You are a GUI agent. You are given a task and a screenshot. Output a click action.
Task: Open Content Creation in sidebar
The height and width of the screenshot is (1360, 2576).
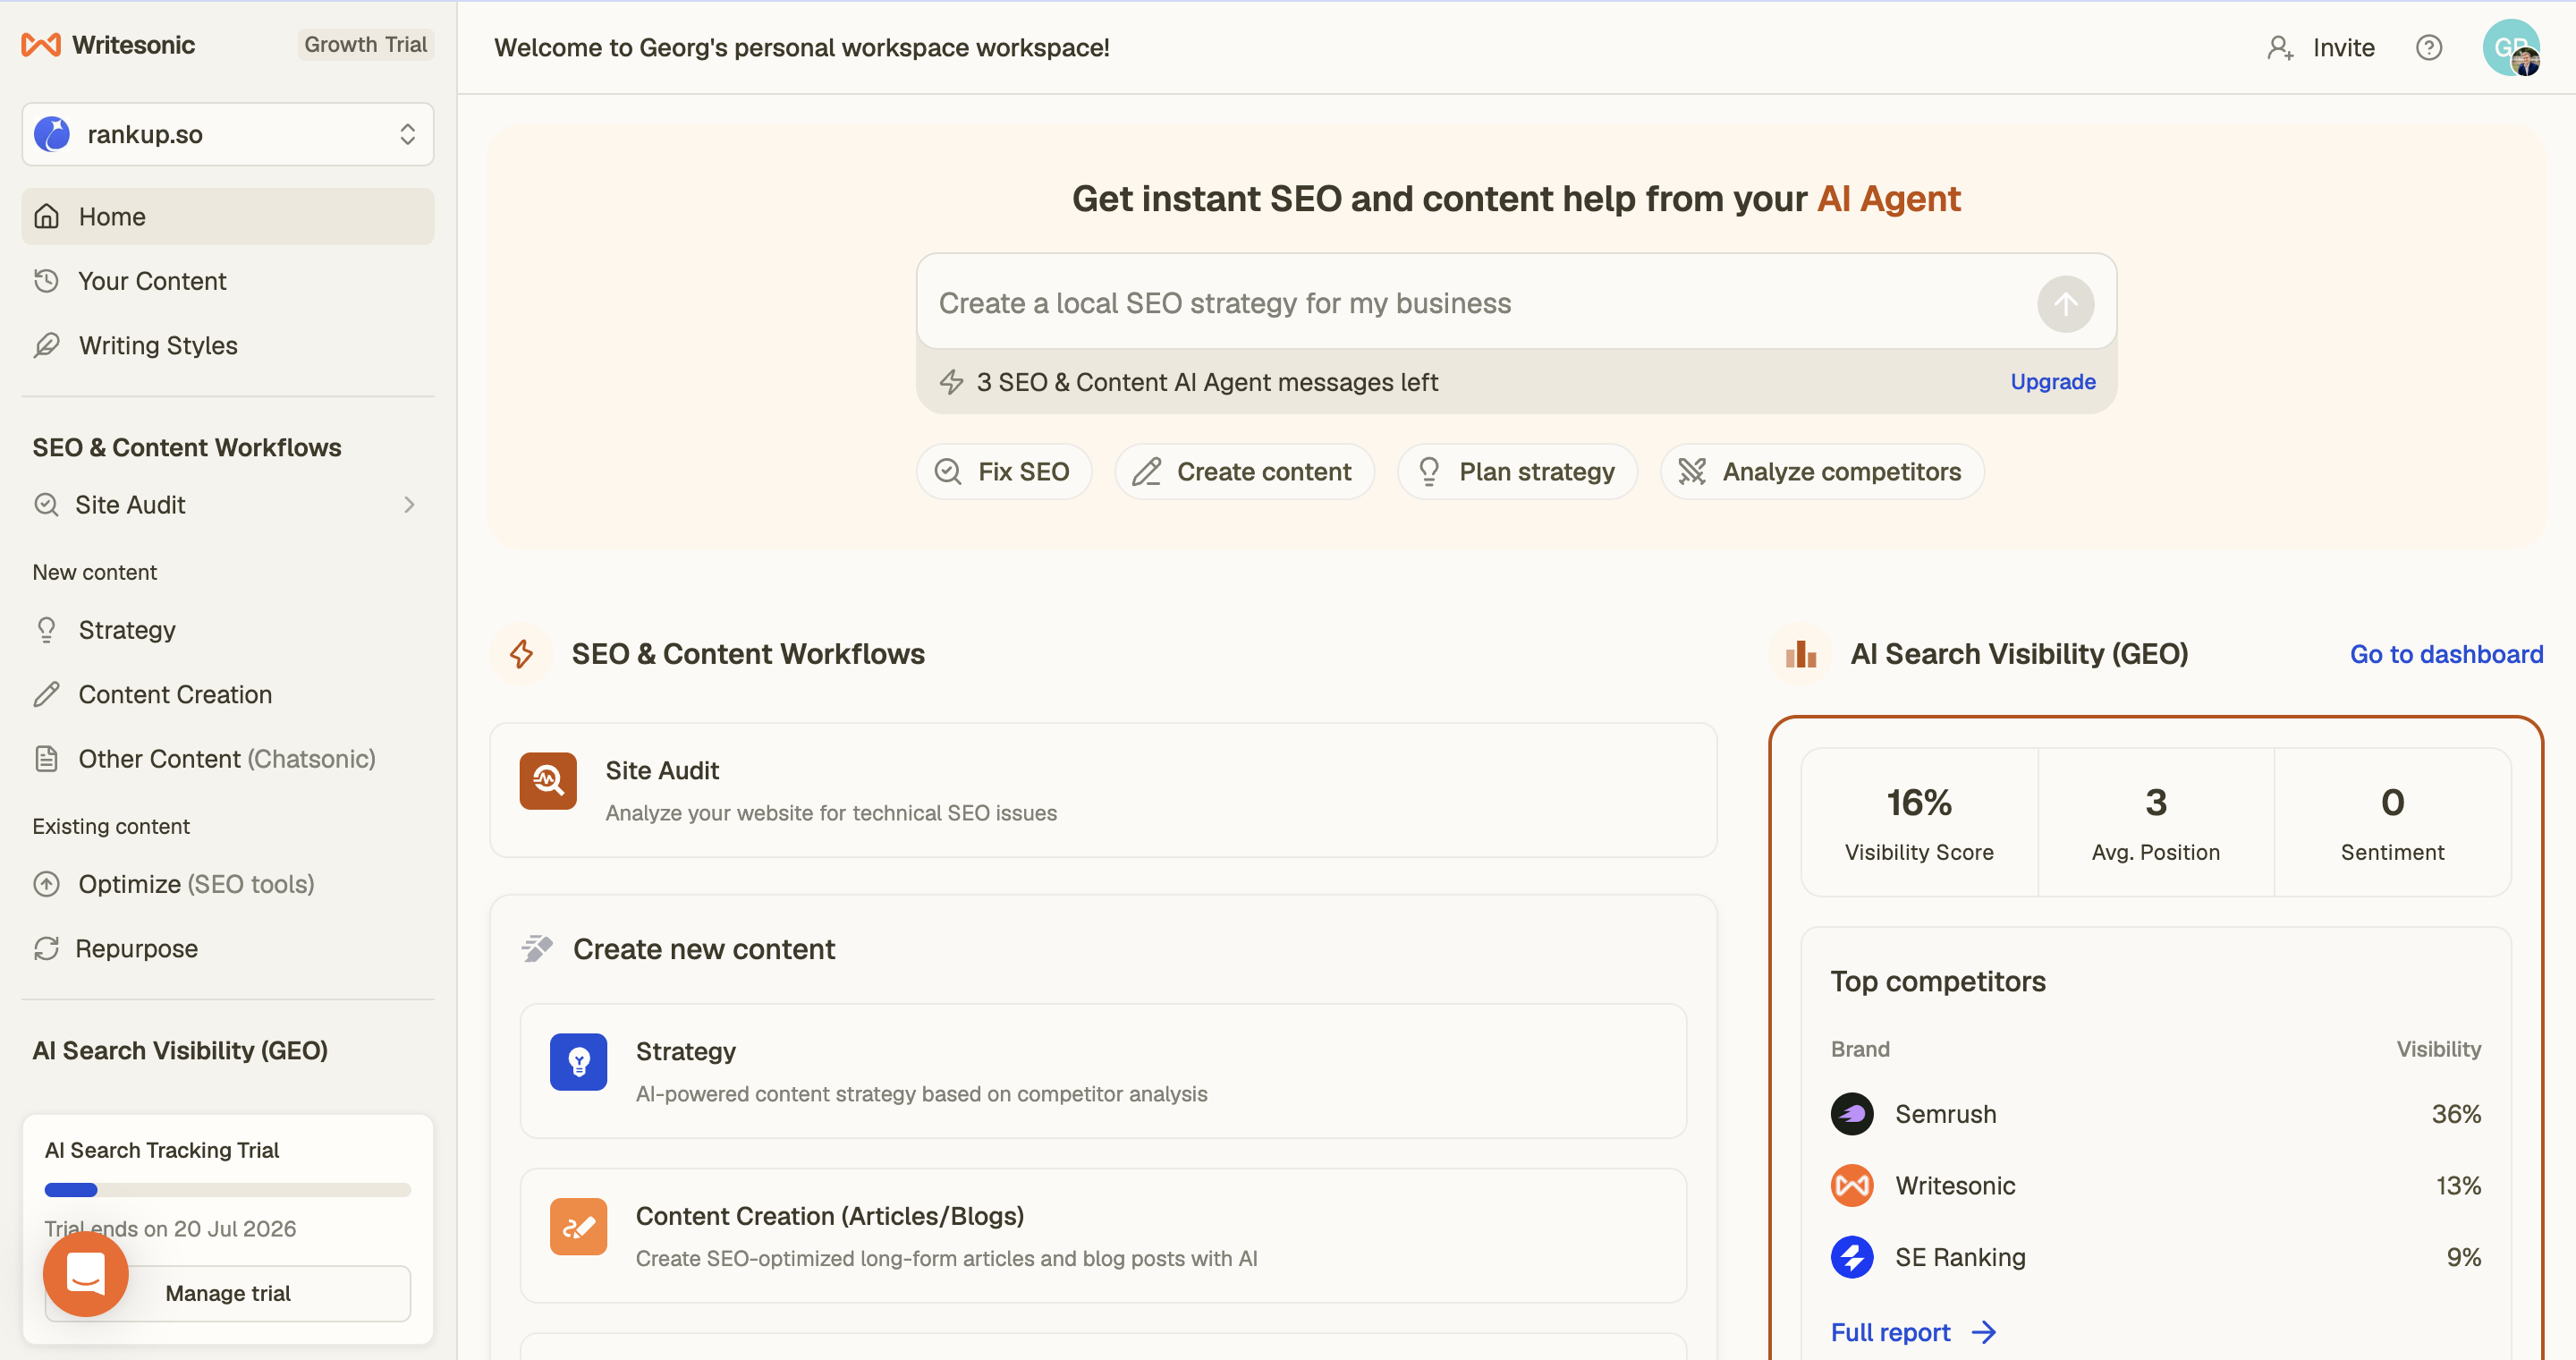click(x=228, y=694)
